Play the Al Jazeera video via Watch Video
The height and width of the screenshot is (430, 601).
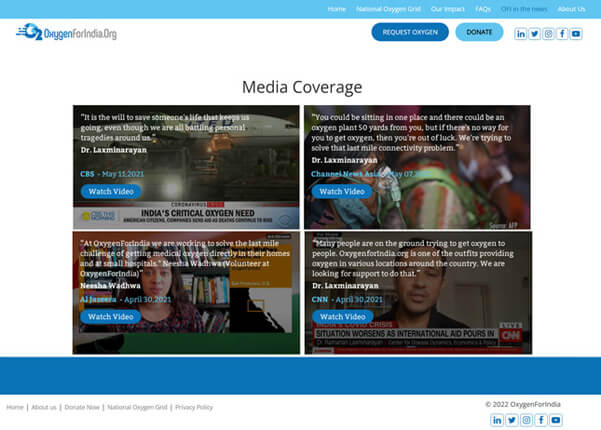111,317
